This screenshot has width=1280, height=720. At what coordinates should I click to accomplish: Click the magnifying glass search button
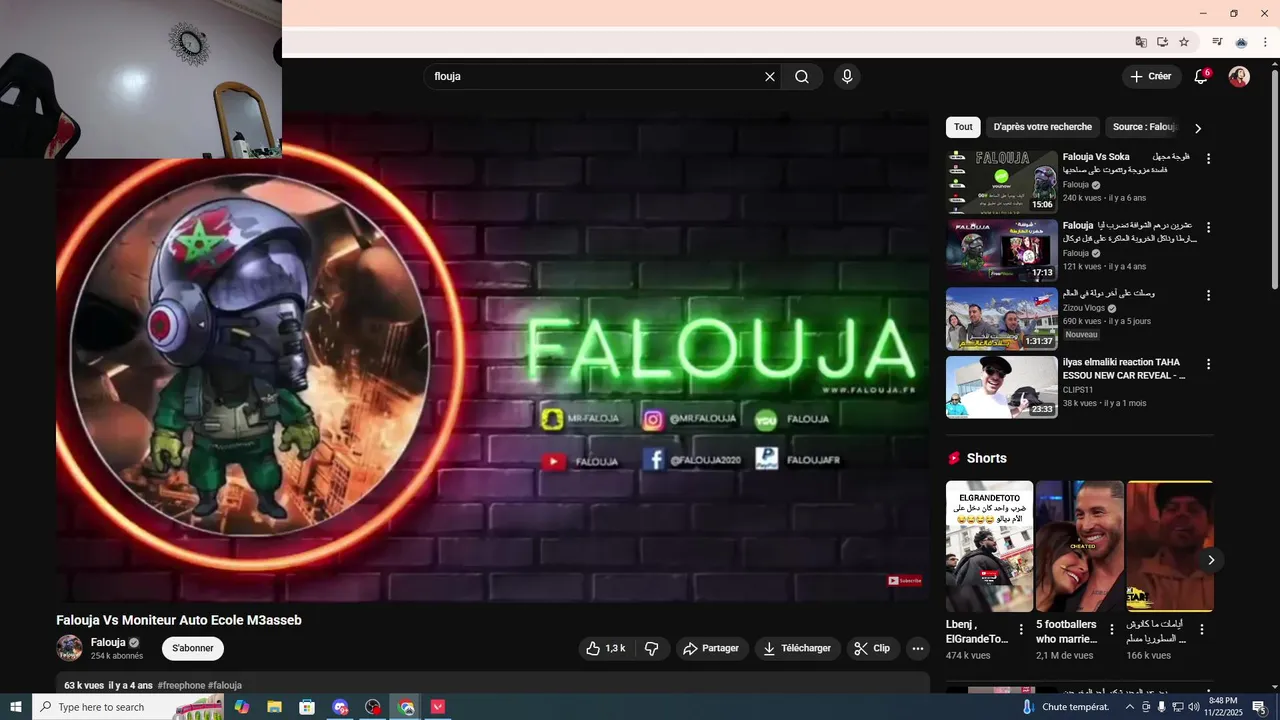(802, 77)
